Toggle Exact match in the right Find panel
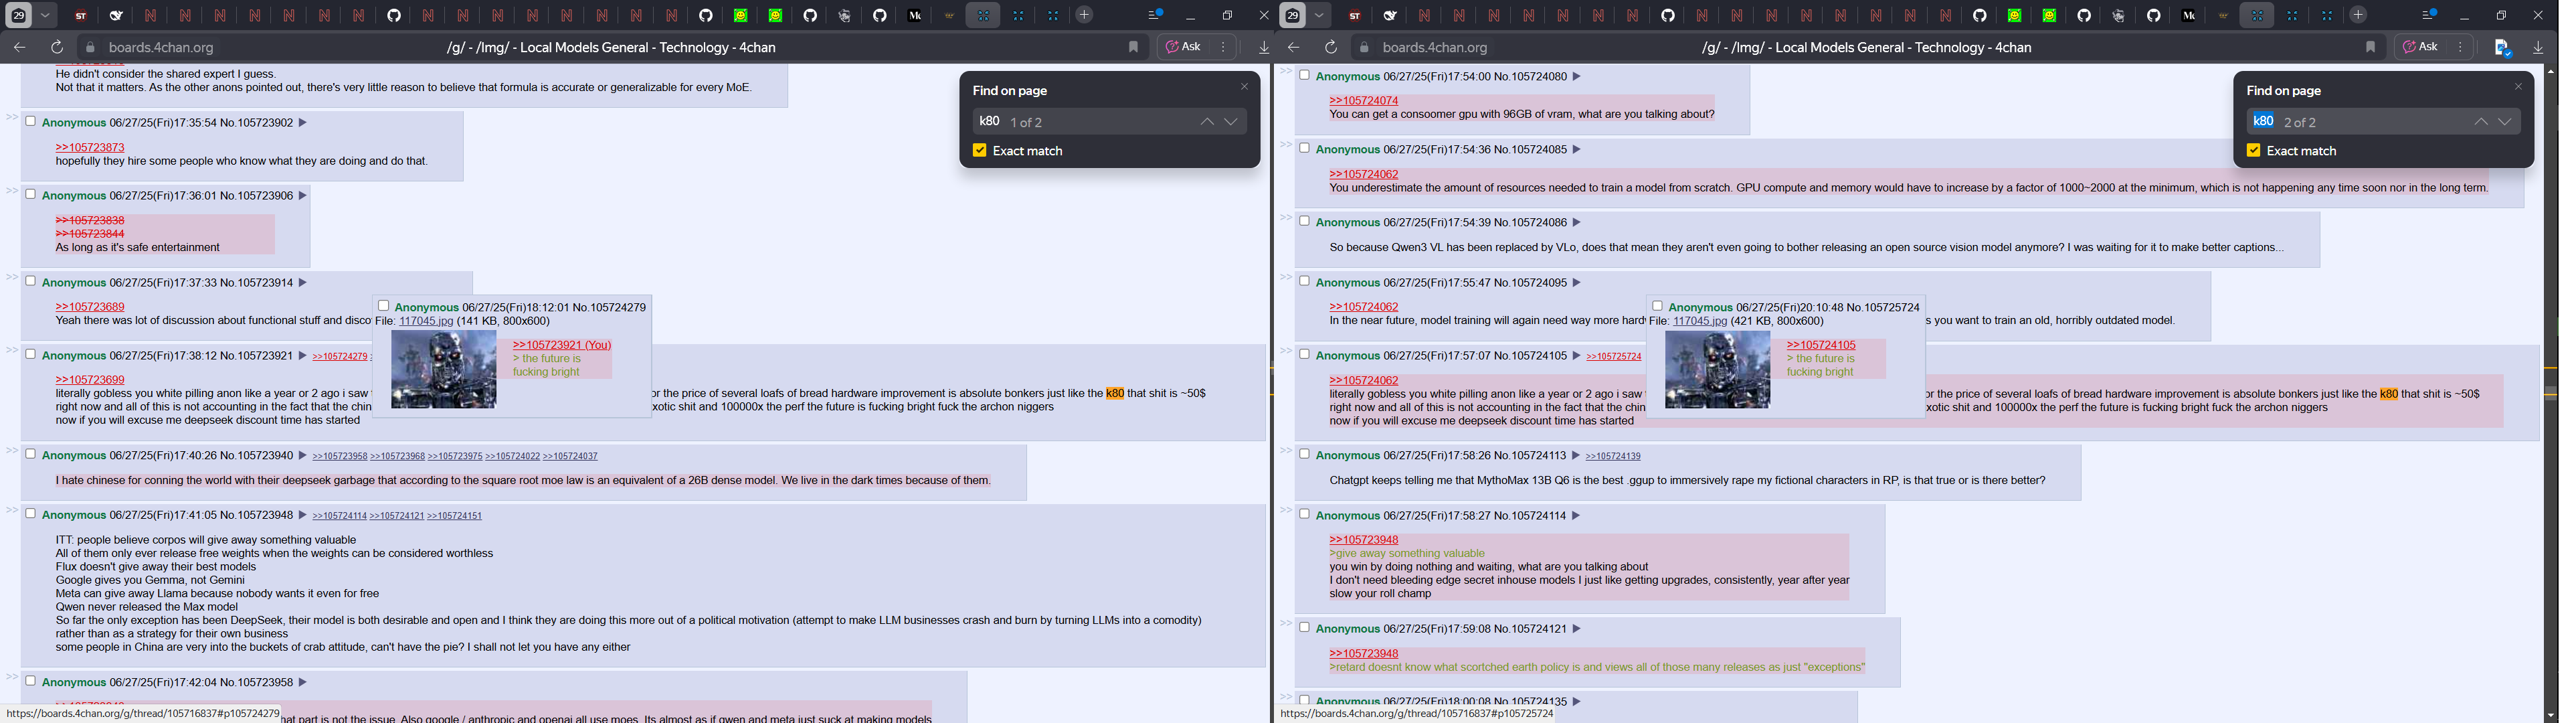The width and height of the screenshot is (2576, 723). coord(2254,150)
